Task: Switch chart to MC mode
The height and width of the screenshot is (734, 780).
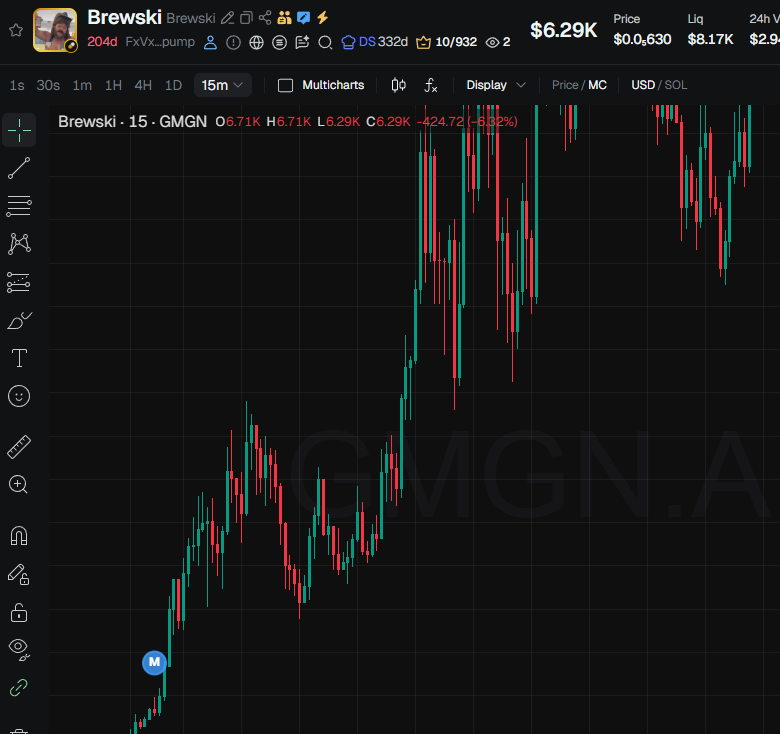Action: pos(597,85)
